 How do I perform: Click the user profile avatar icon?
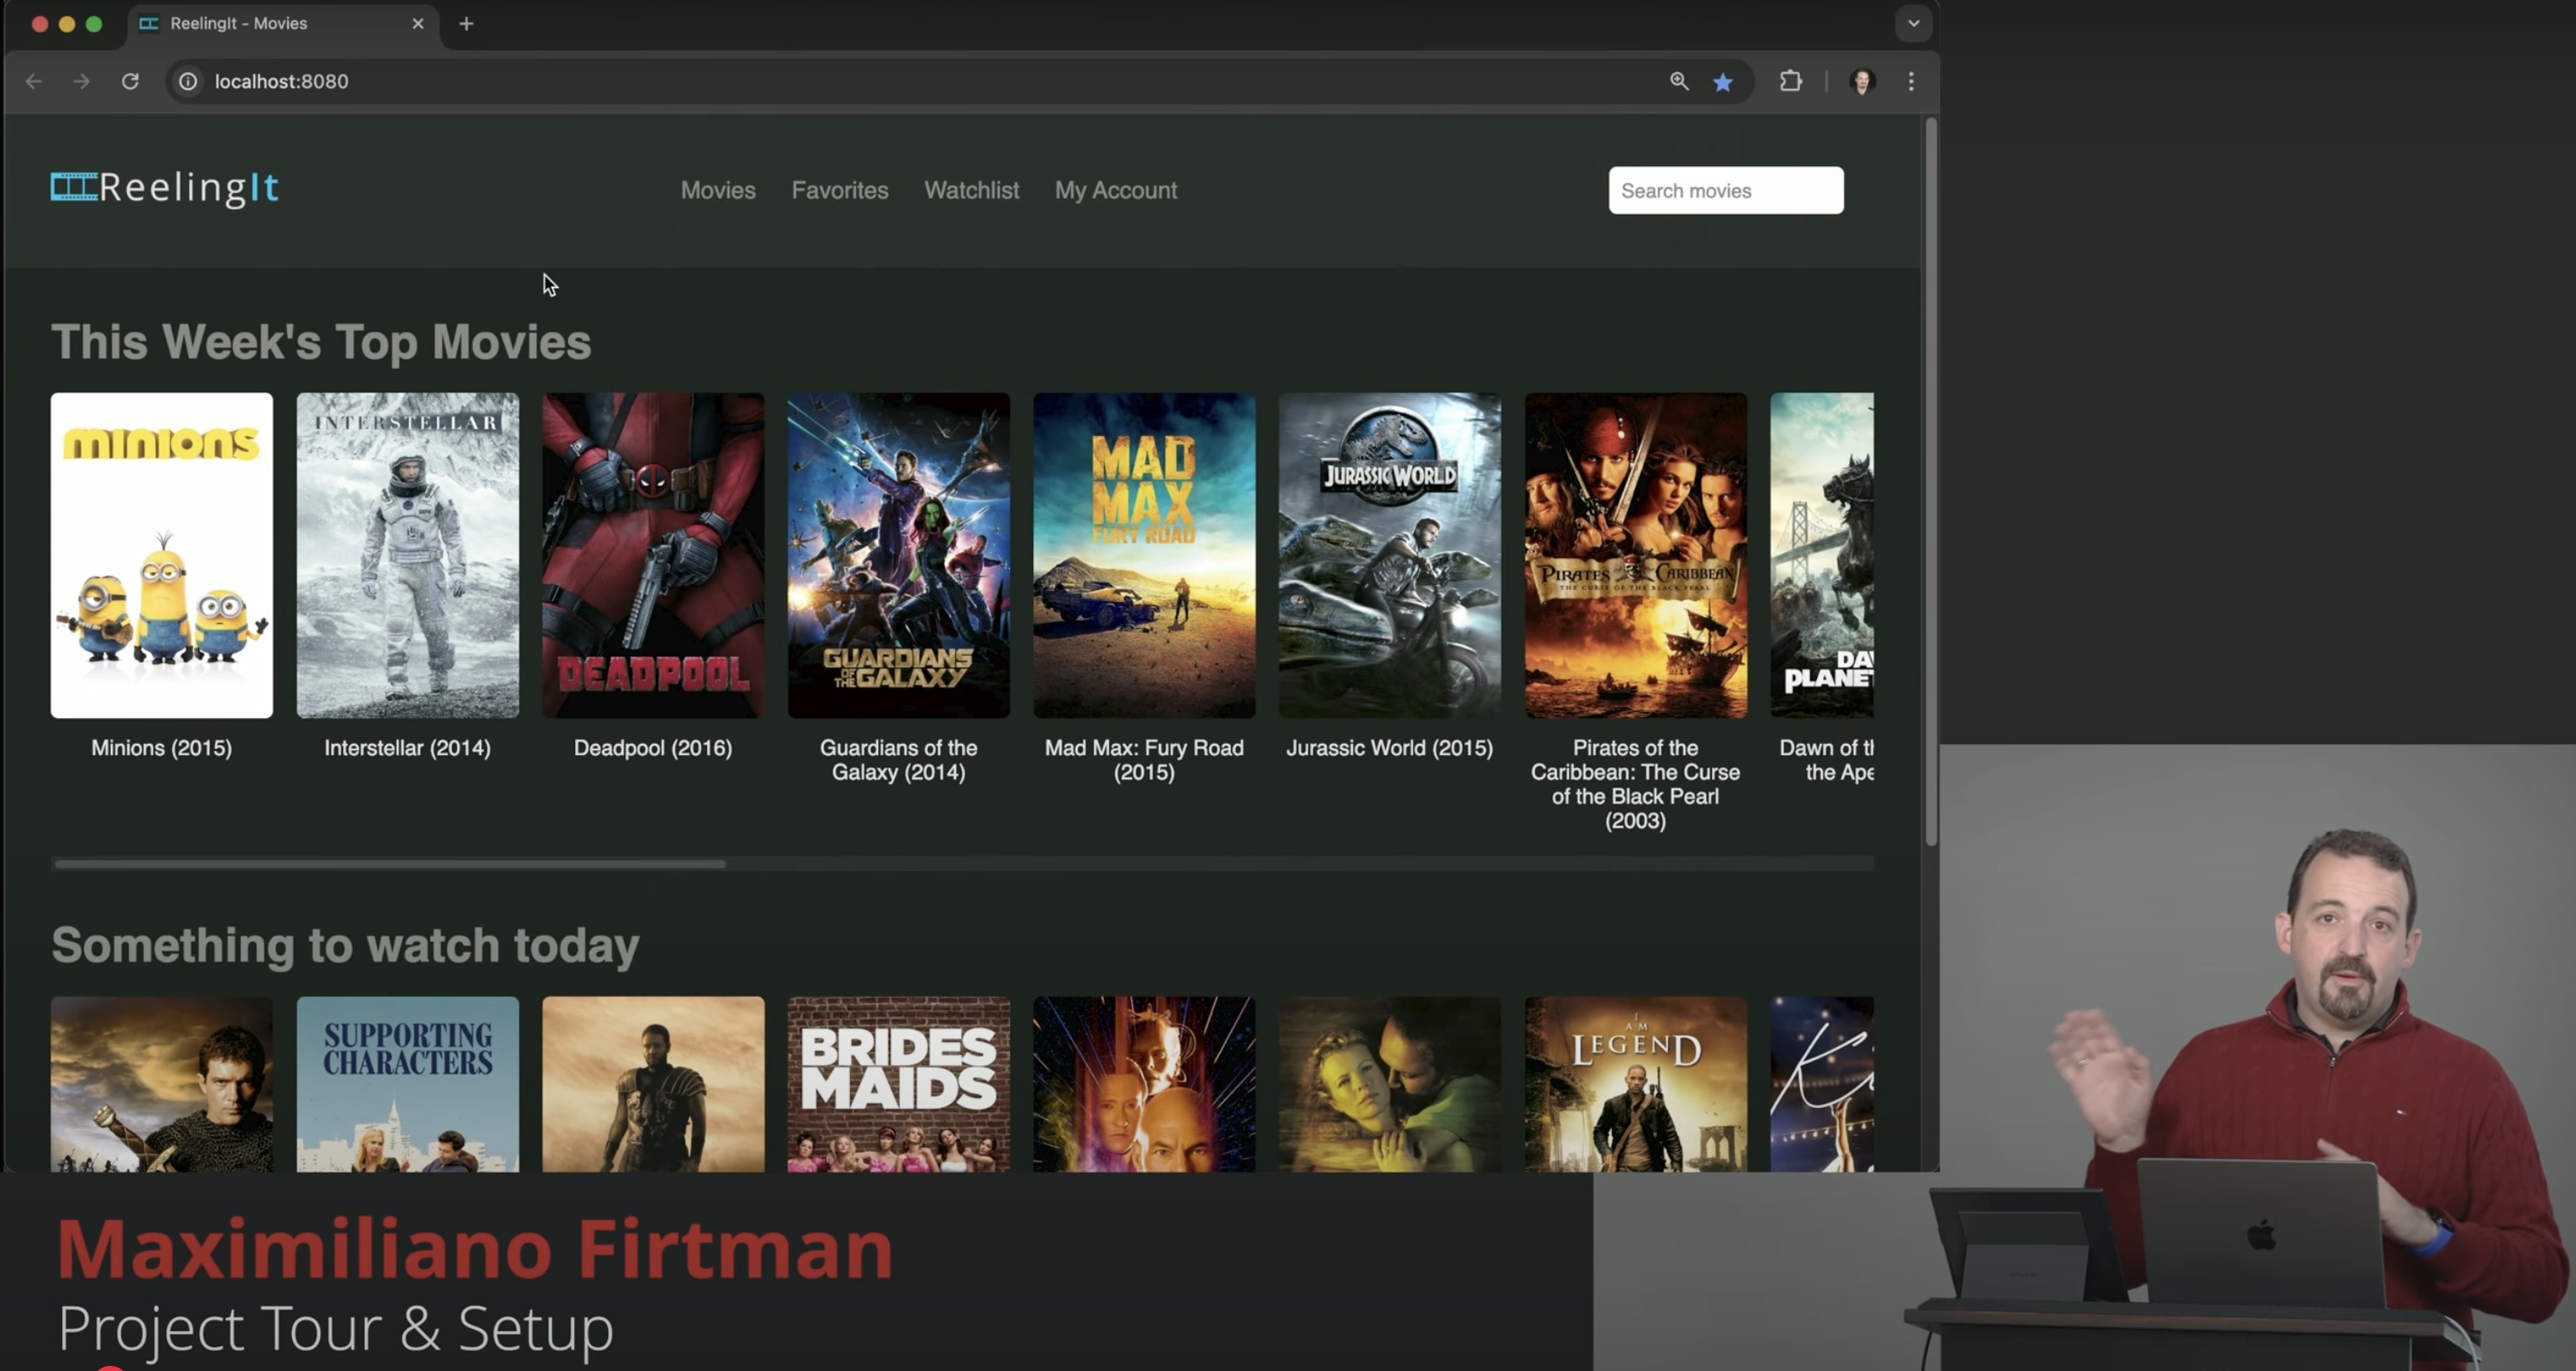click(x=1861, y=81)
